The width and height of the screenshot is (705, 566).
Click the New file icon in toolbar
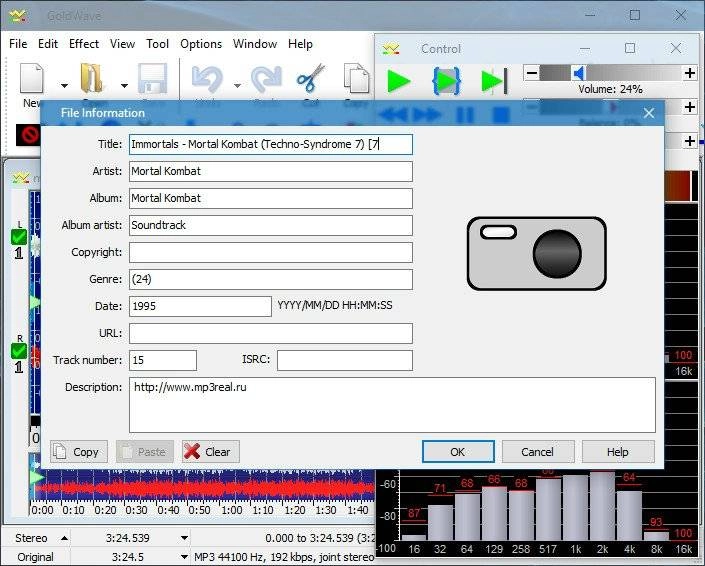pyautogui.click(x=32, y=79)
